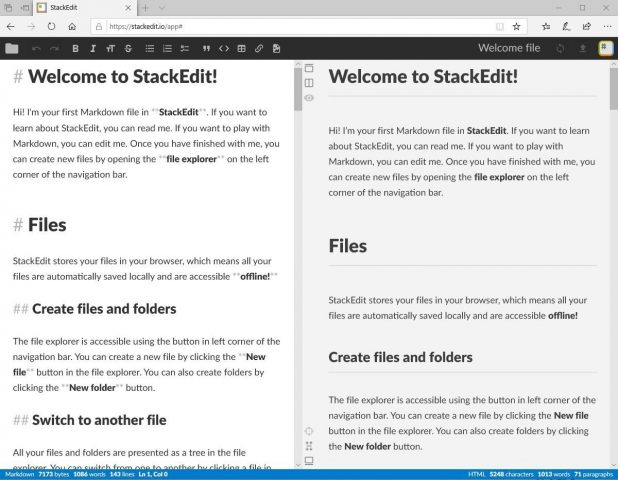This screenshot has height=480, width=618.
Task: Go forward in browser
Action: 31,26
